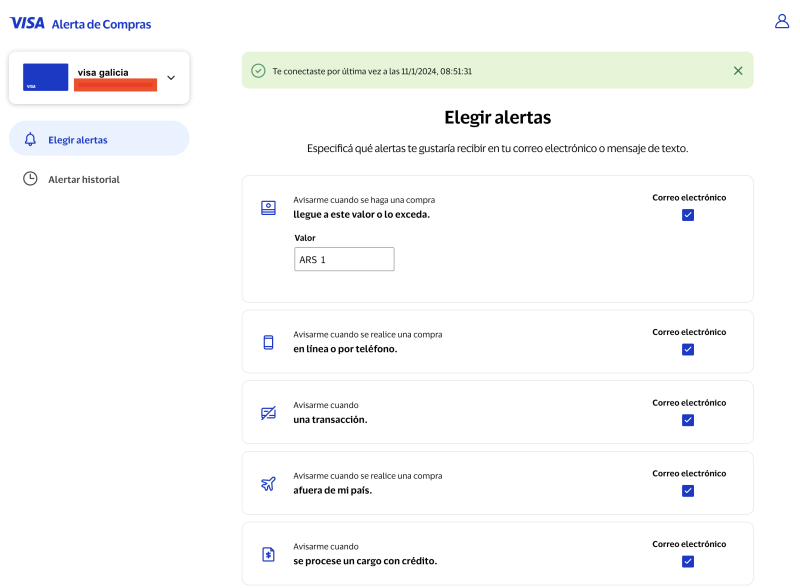Expand the visa galicia card dropdown
The image size is (800, 588).
pos(171,78)
